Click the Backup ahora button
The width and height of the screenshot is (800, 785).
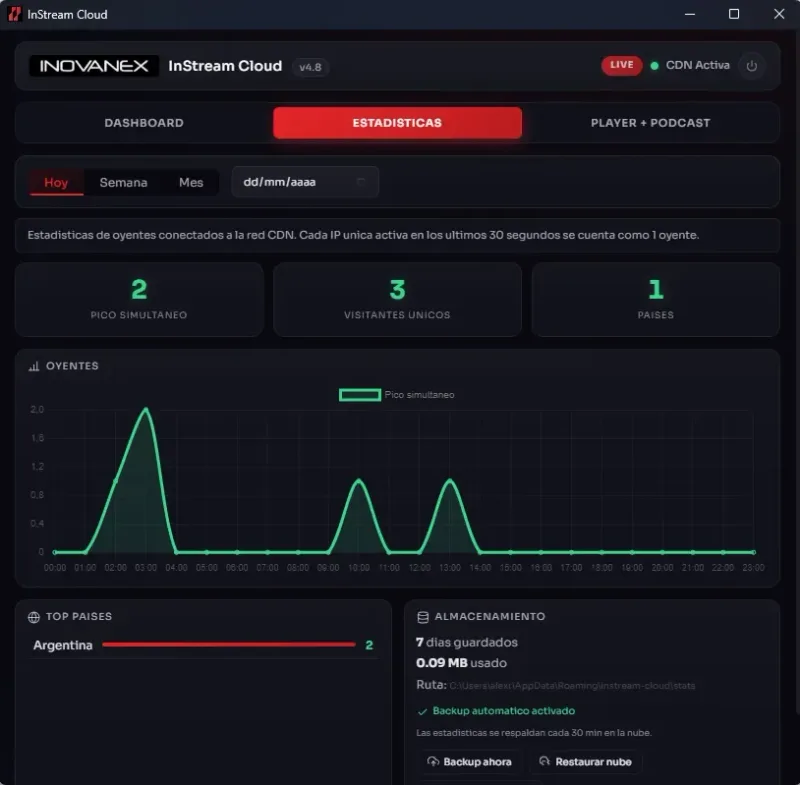469,762
